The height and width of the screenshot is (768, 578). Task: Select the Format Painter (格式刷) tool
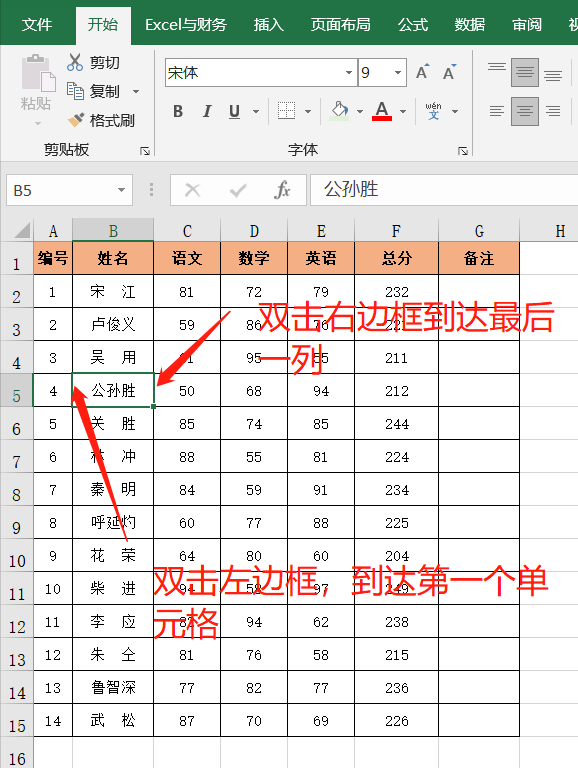[x=100, y=120]
